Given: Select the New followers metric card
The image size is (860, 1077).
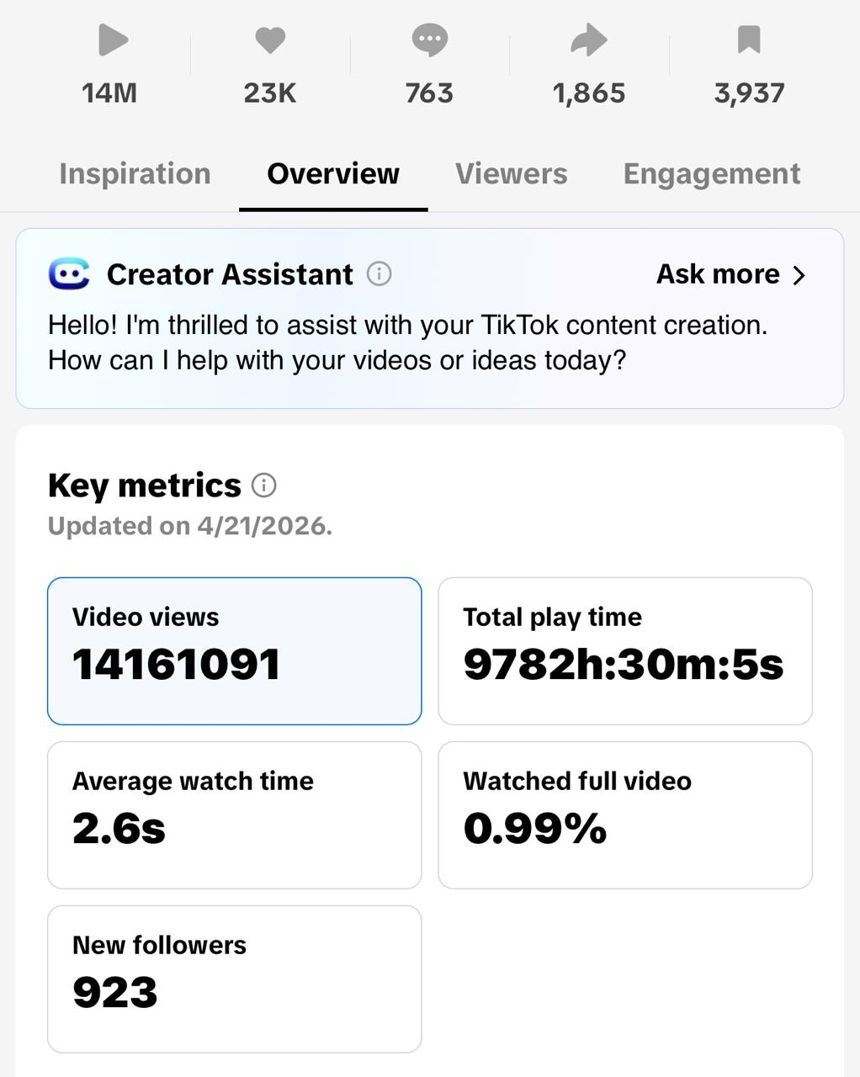Looking at the screenshot, I should pos(234,979).
